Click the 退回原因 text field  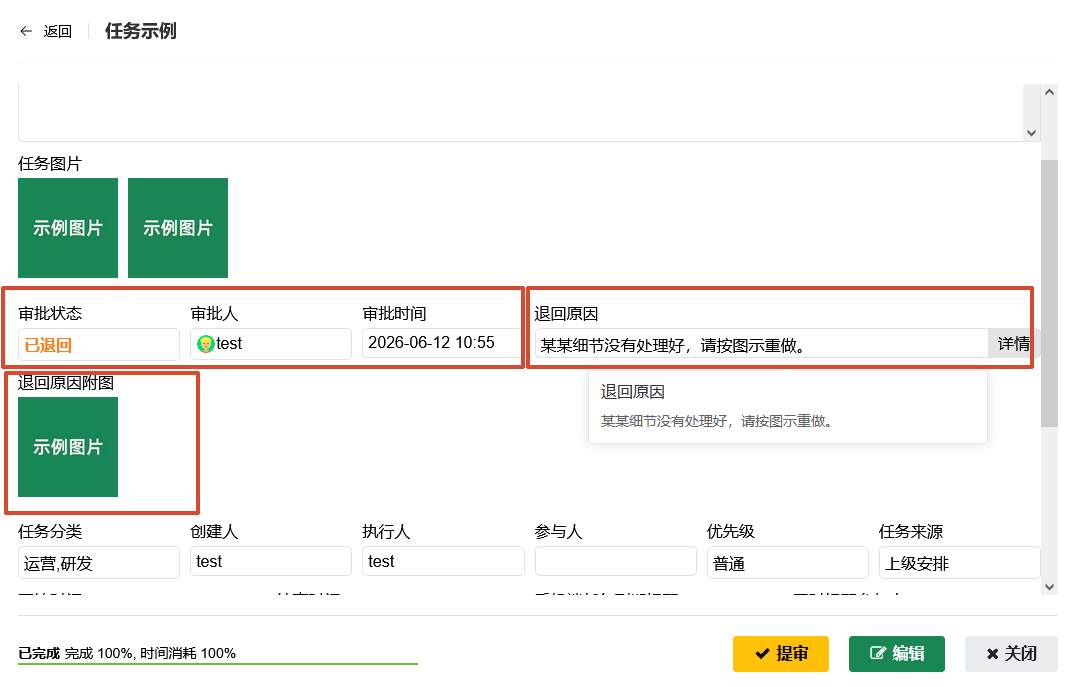761,344
